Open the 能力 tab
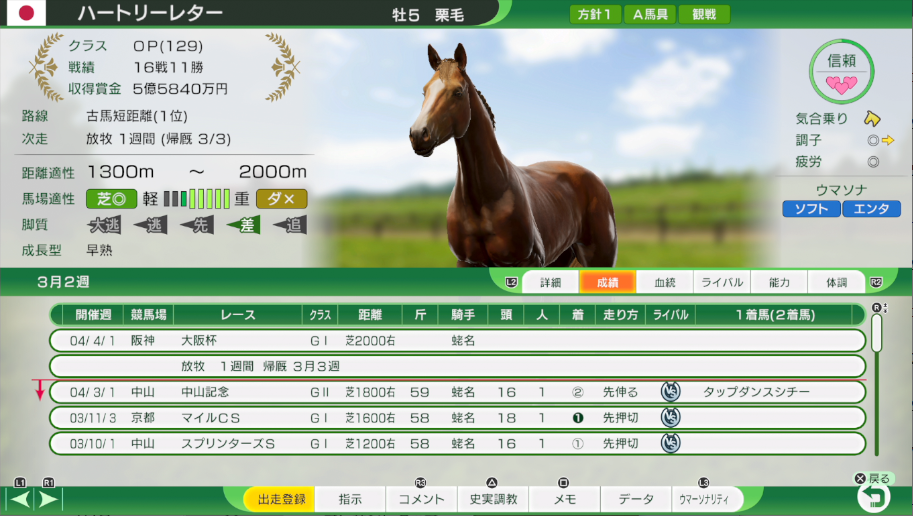The image size is (913, 516). (779, 283)
